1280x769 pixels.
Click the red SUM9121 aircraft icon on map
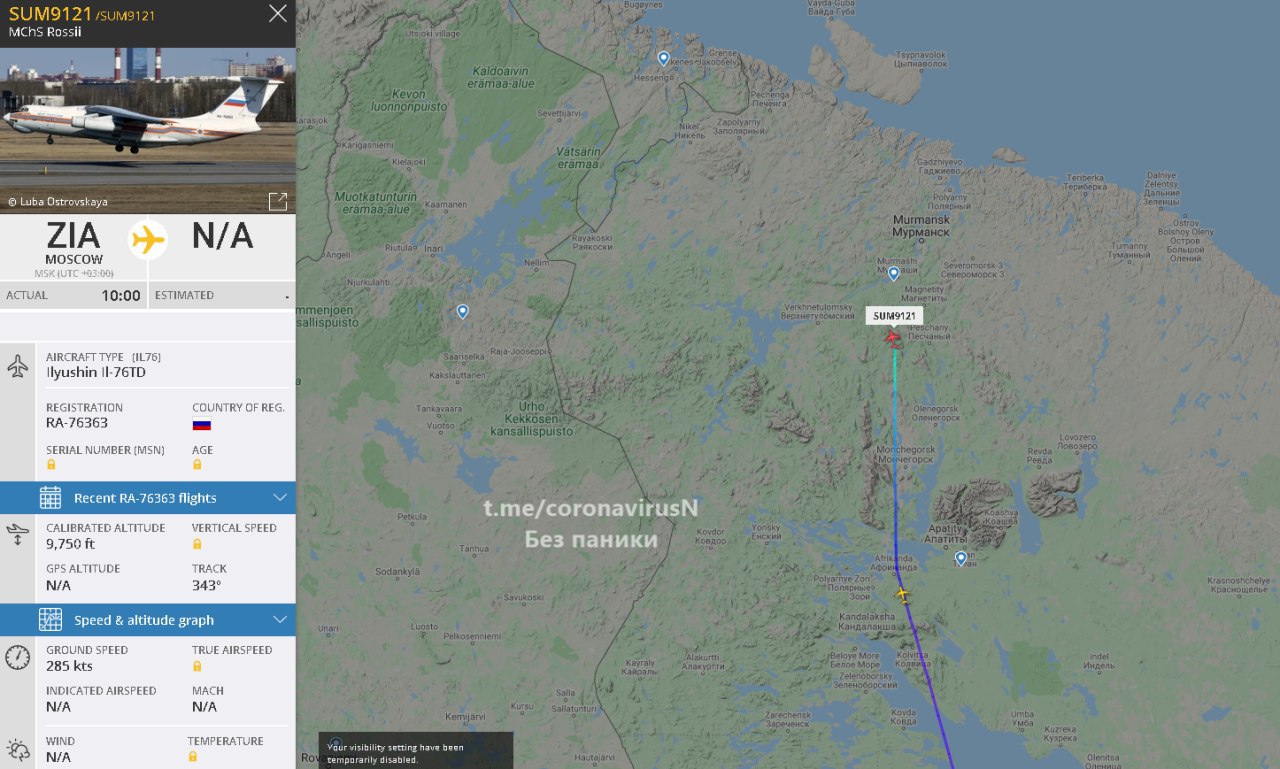(x=892, y=338)
